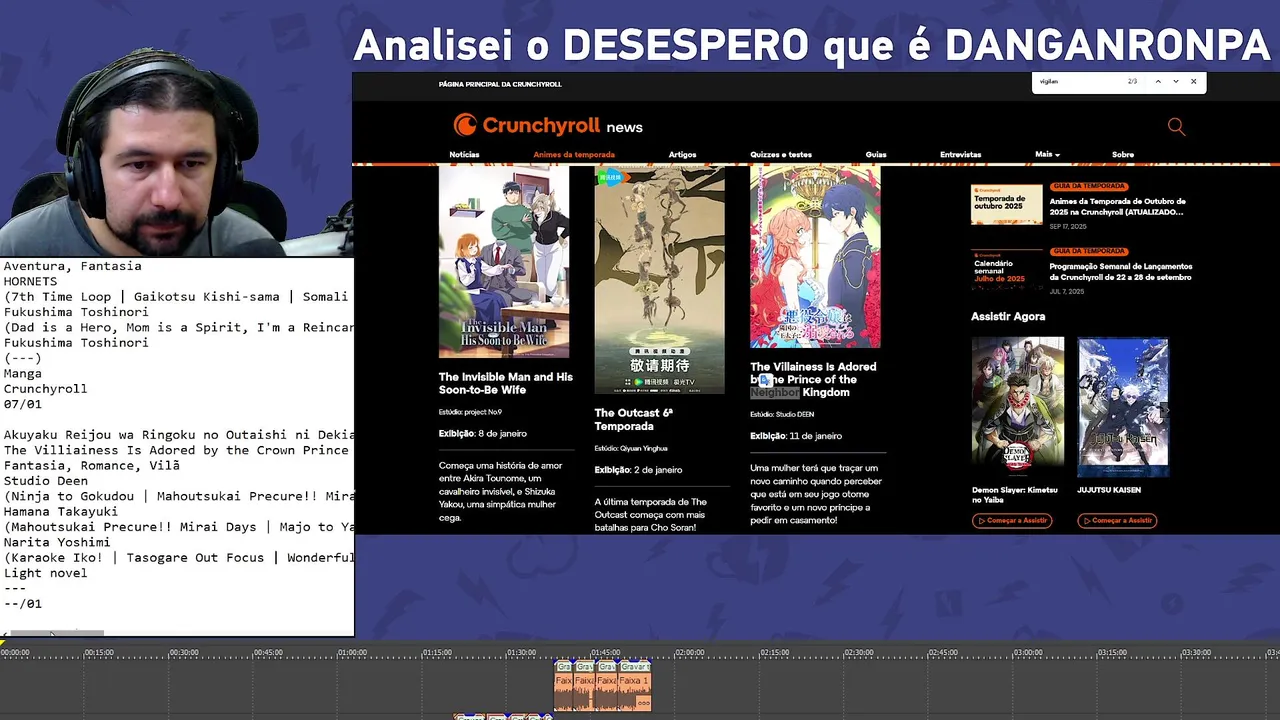Click the '07/01' line in text editor
The image size is (1280, 720).
[x=22, y=404]
